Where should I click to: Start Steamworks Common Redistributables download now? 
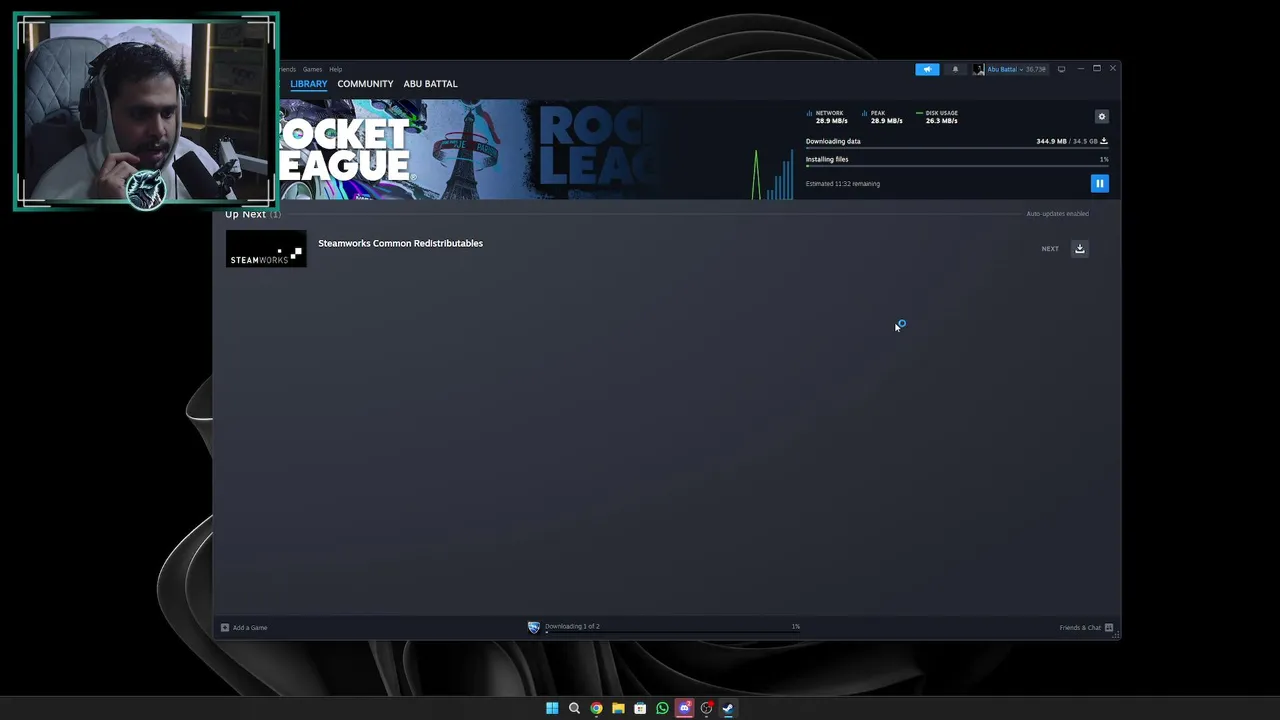[x=1080, y=248]
